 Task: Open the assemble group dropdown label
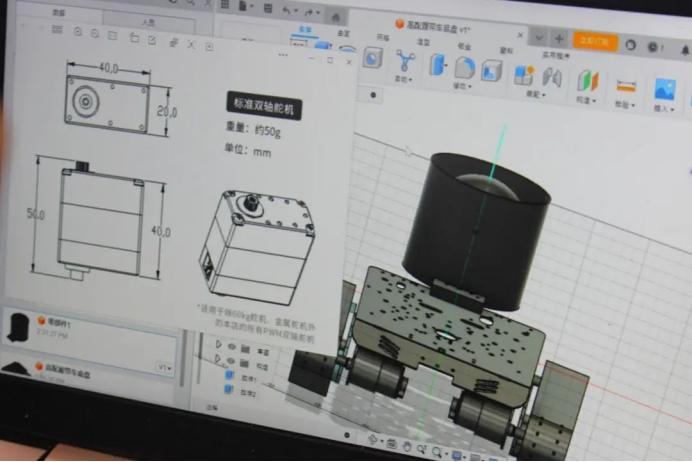click(535, 94)
